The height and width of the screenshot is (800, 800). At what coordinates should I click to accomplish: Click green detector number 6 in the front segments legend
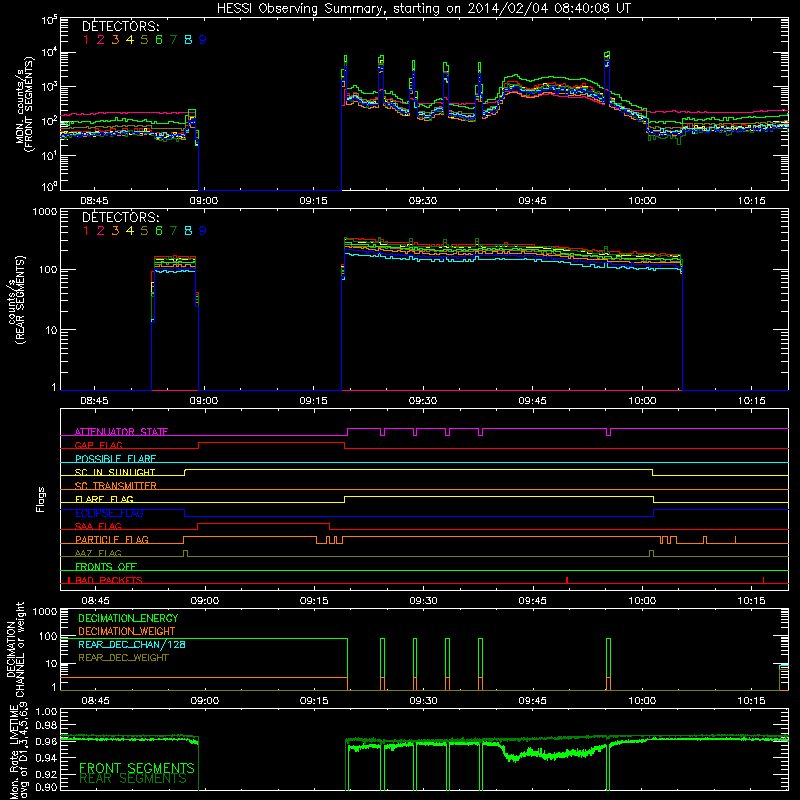(x=159, y=40)
